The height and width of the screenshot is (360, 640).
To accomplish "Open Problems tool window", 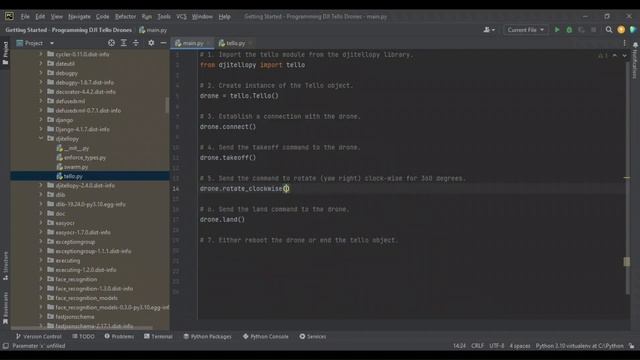I will pyautogui.click(x=119, y=336).
